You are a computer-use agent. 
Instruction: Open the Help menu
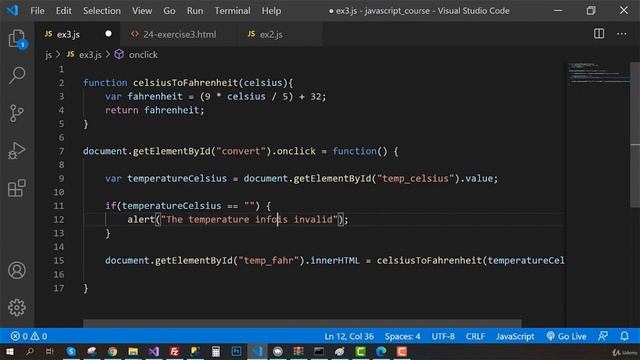(271, 11)
